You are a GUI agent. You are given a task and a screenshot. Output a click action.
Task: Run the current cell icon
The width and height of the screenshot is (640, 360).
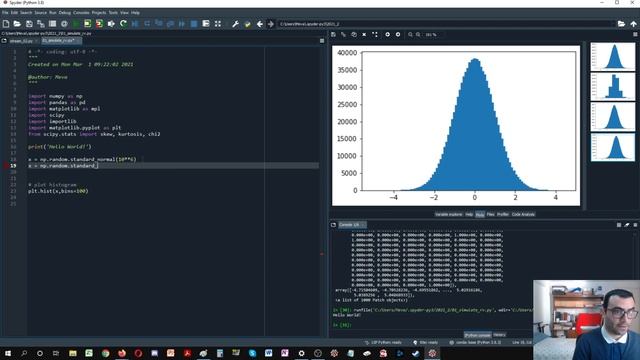[87, 24]
